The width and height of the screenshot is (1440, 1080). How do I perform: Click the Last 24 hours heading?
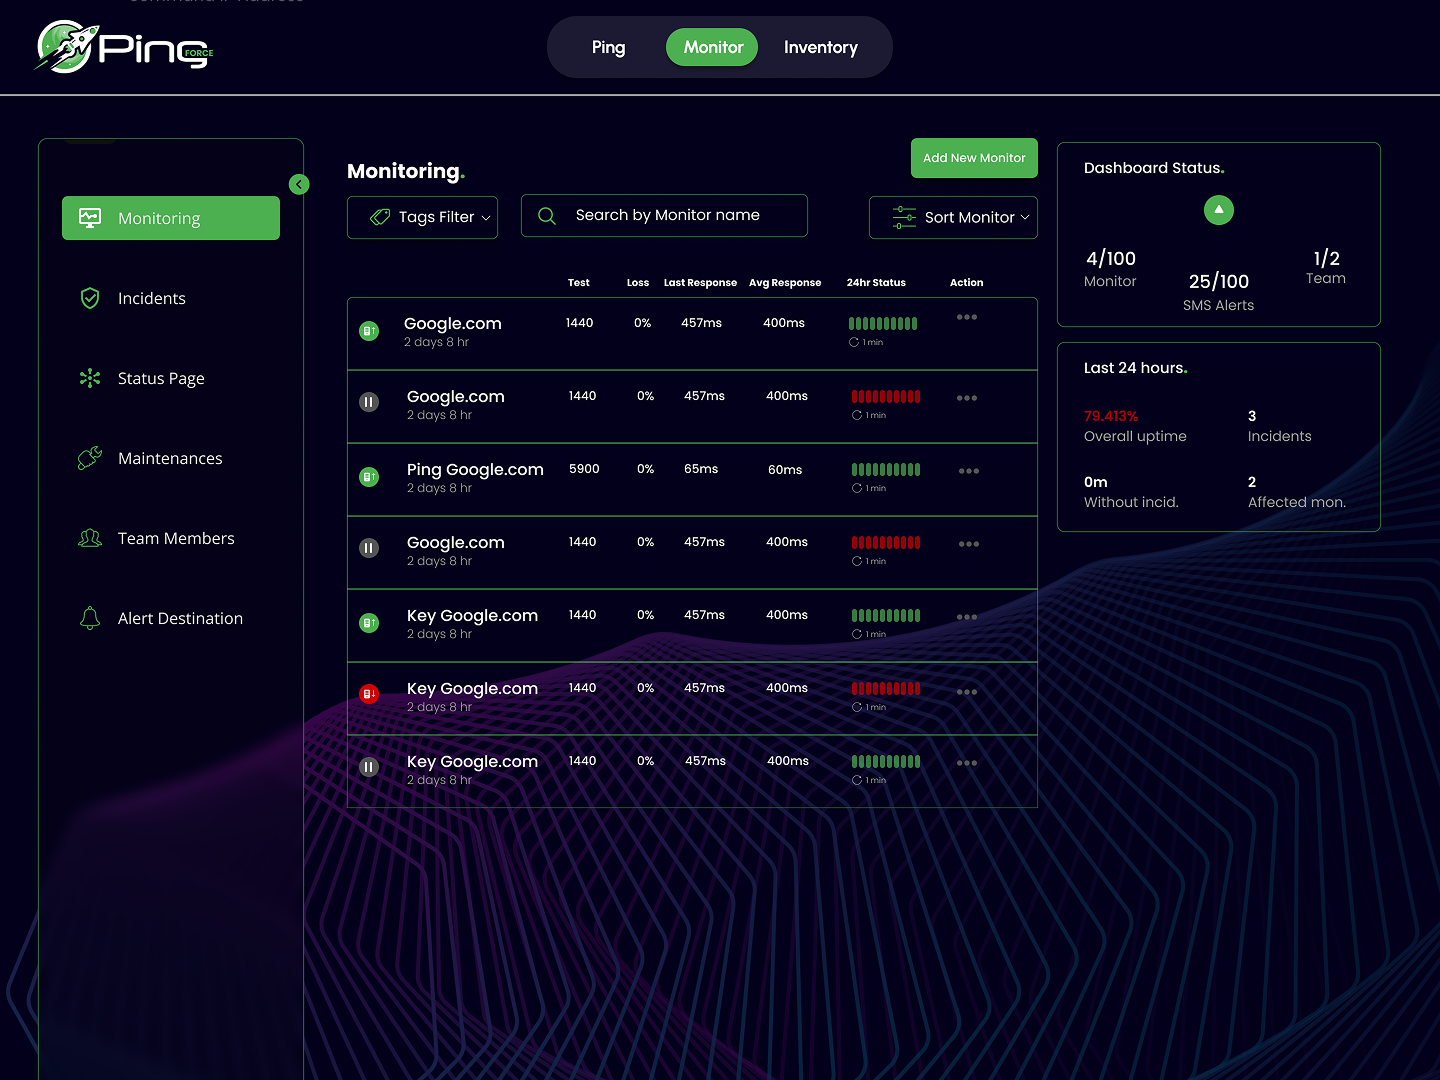pos(1136,368)
